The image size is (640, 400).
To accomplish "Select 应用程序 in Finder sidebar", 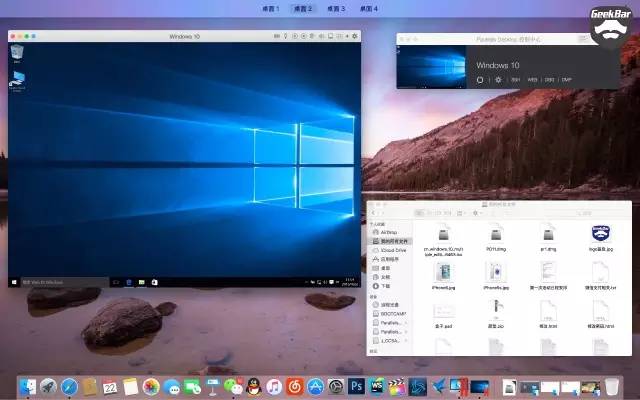I will (387, 259).
